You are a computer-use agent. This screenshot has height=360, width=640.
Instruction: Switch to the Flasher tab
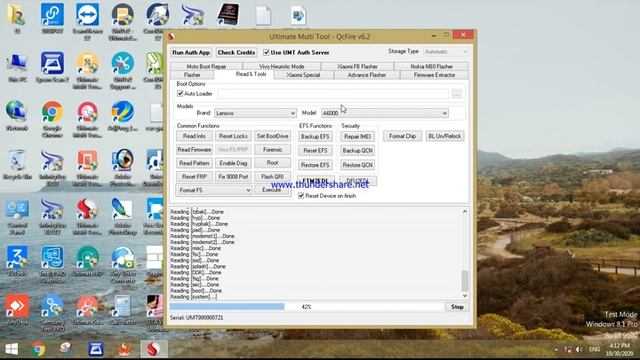point(192,75)
